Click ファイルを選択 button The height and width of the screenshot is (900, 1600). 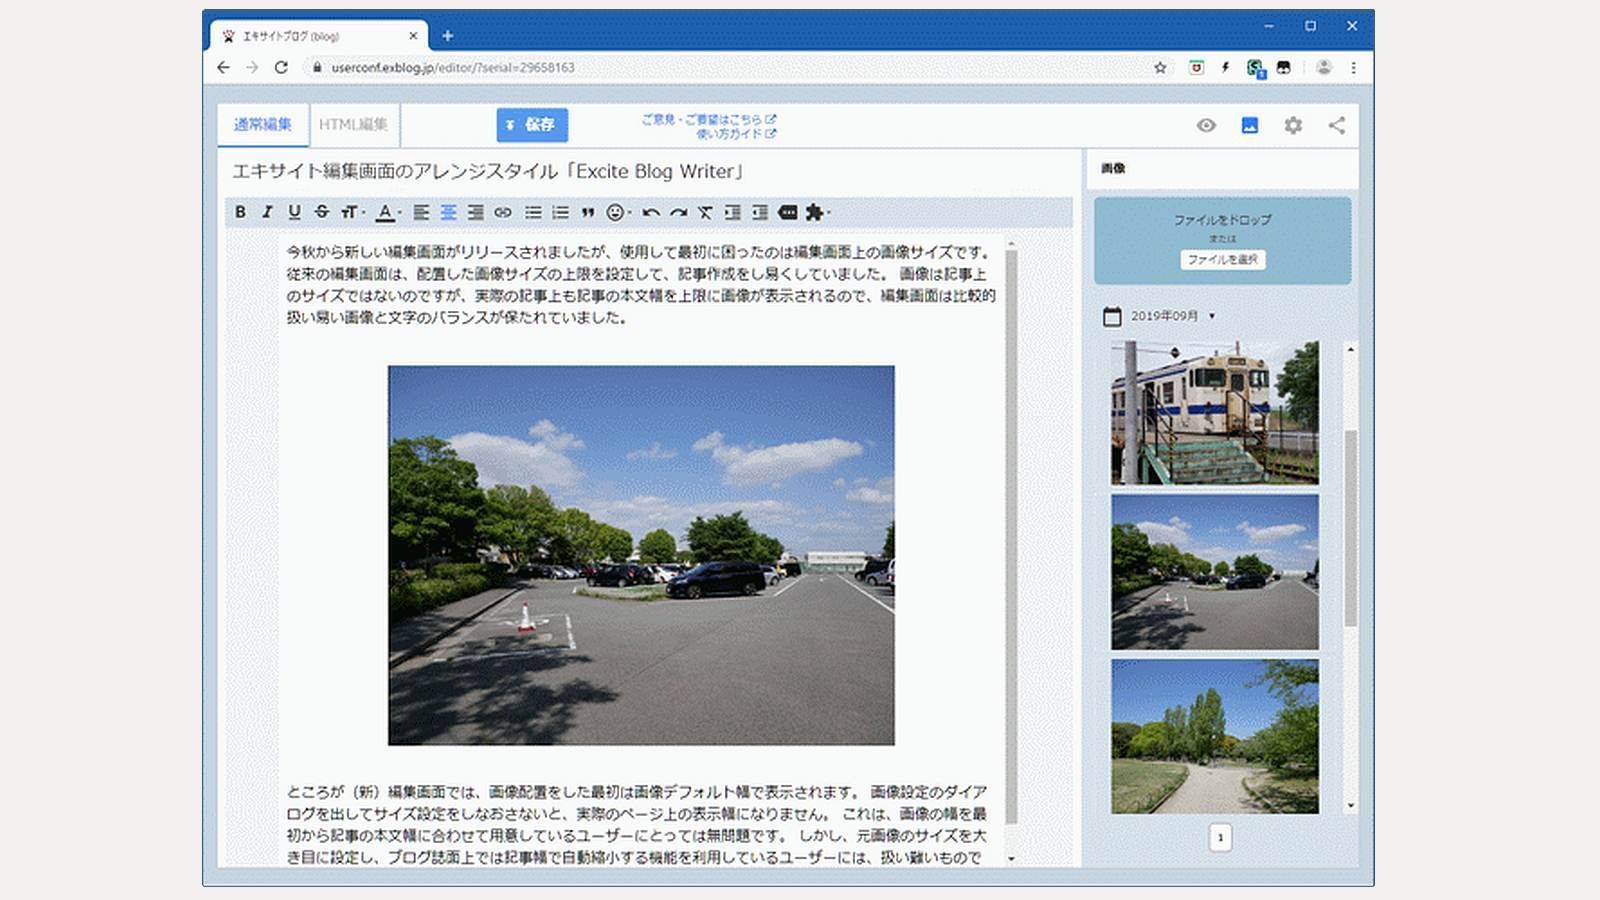pos(1222,259)
